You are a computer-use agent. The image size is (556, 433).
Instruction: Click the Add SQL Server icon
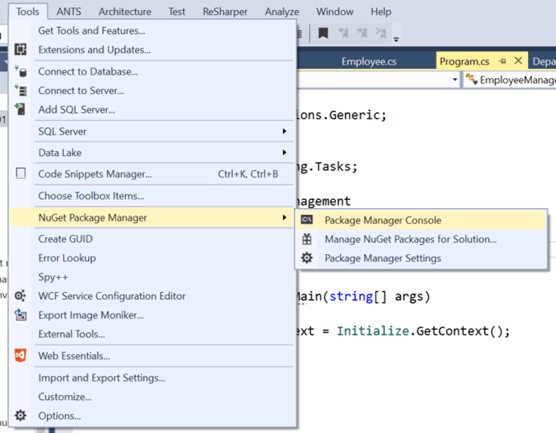click(21, 109)
